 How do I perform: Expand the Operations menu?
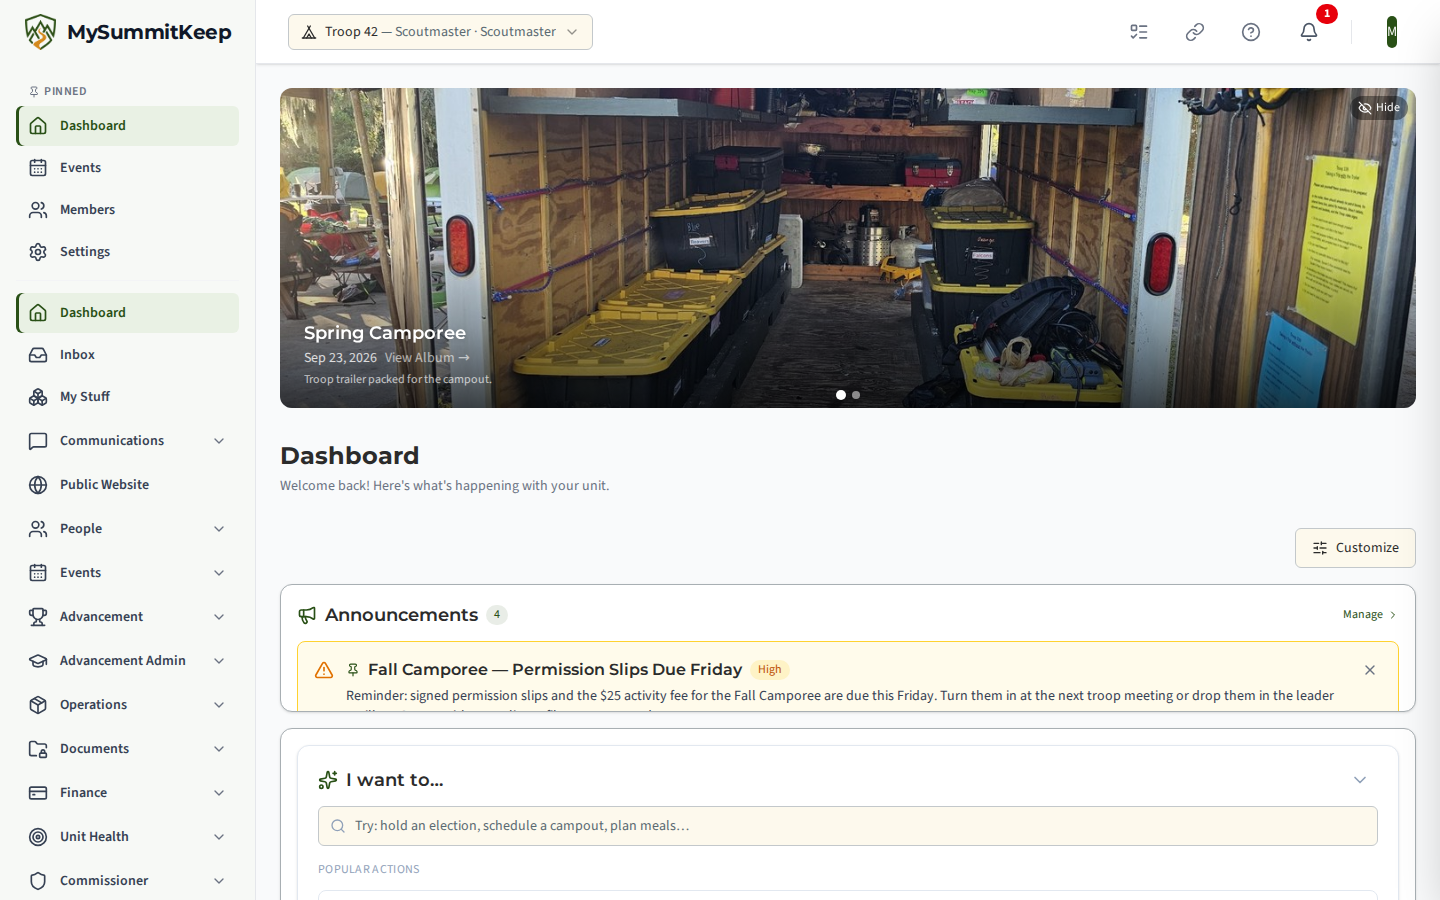coord(127,705)
